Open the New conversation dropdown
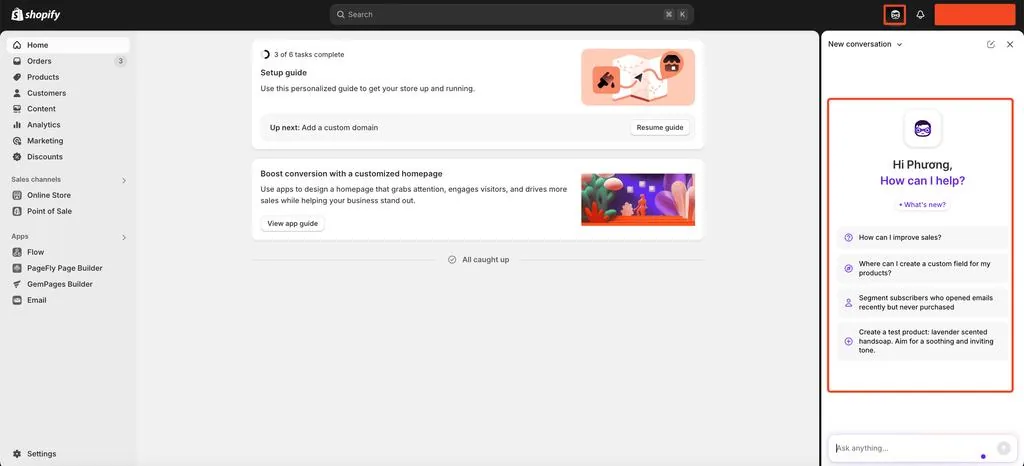 point(865,44)
